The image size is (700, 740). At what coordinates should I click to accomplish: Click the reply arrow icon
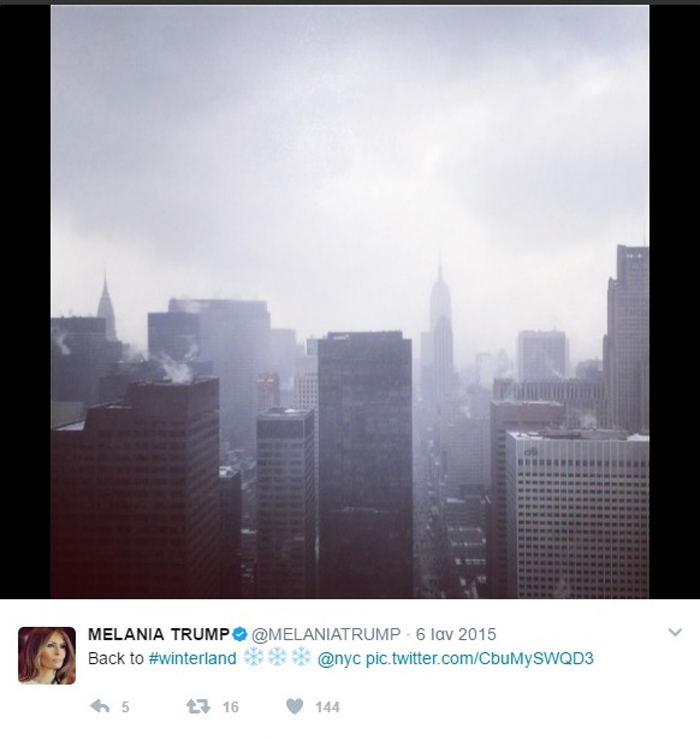tap(100, 706)
